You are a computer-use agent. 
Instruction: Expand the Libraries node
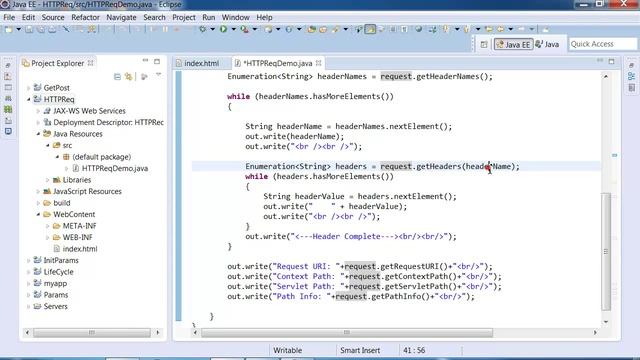pyautogui.click(x=48, y=180)
